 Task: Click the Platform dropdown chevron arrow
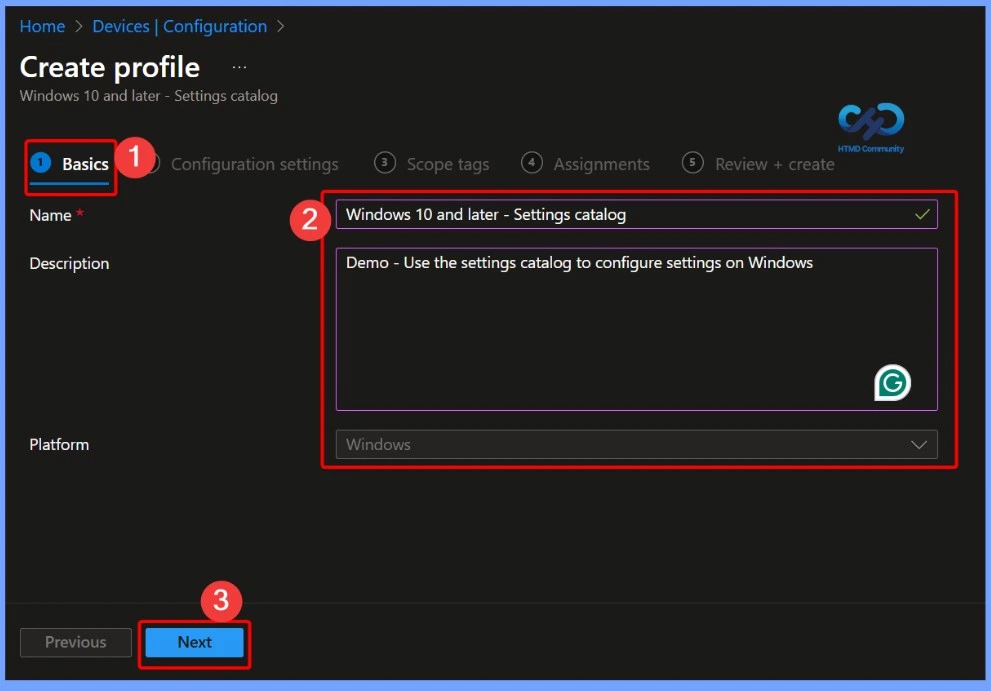pyautogui.click(x=919, y=444)
